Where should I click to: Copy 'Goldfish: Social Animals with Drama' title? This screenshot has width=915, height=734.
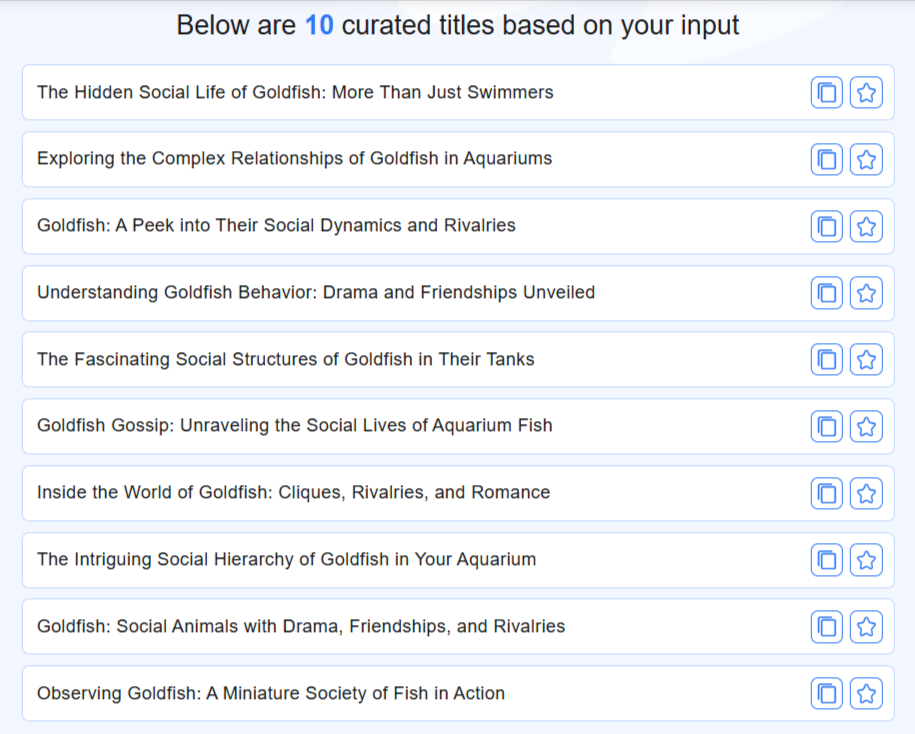(826, 627)
